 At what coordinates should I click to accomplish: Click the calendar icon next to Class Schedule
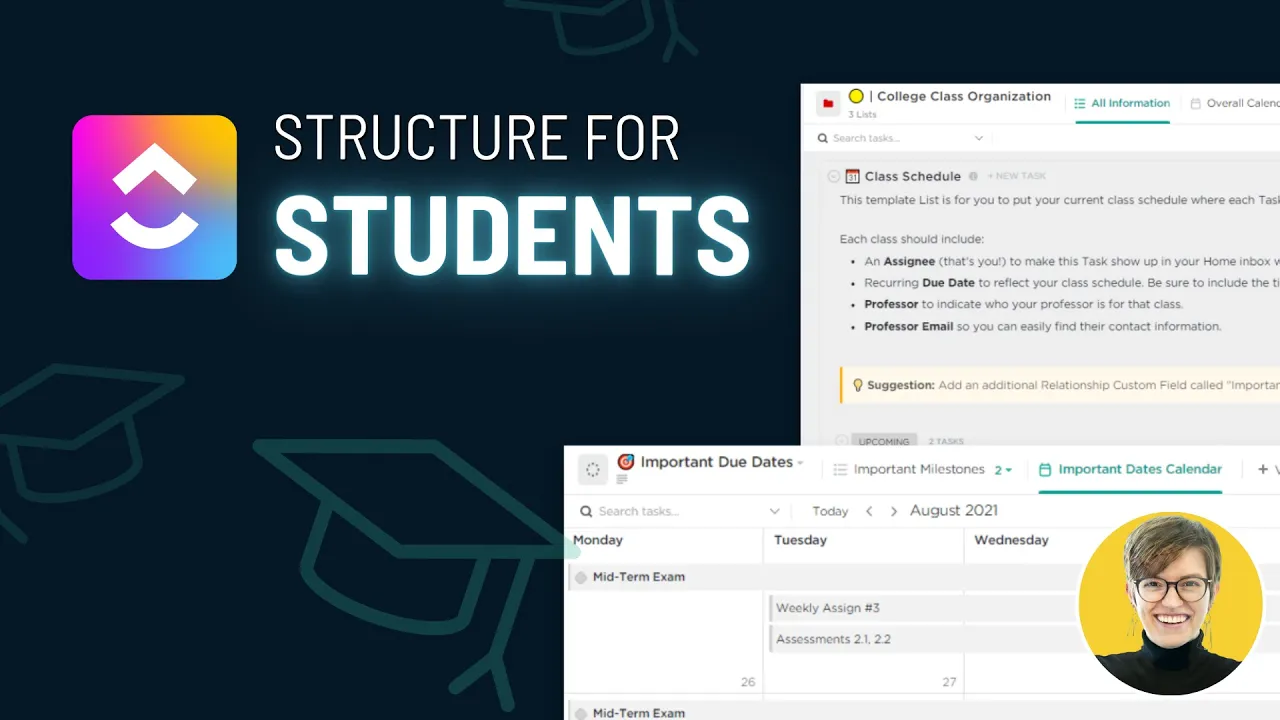852,176
